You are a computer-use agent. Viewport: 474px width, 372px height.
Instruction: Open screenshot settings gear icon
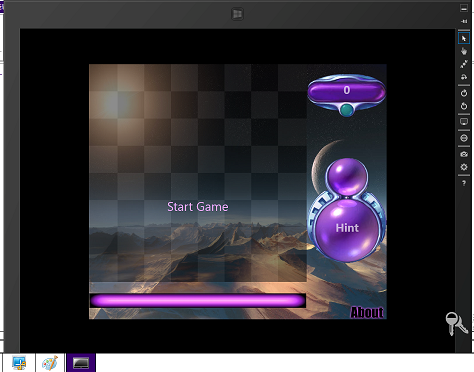pyautogui.click(x=464, y=167)
